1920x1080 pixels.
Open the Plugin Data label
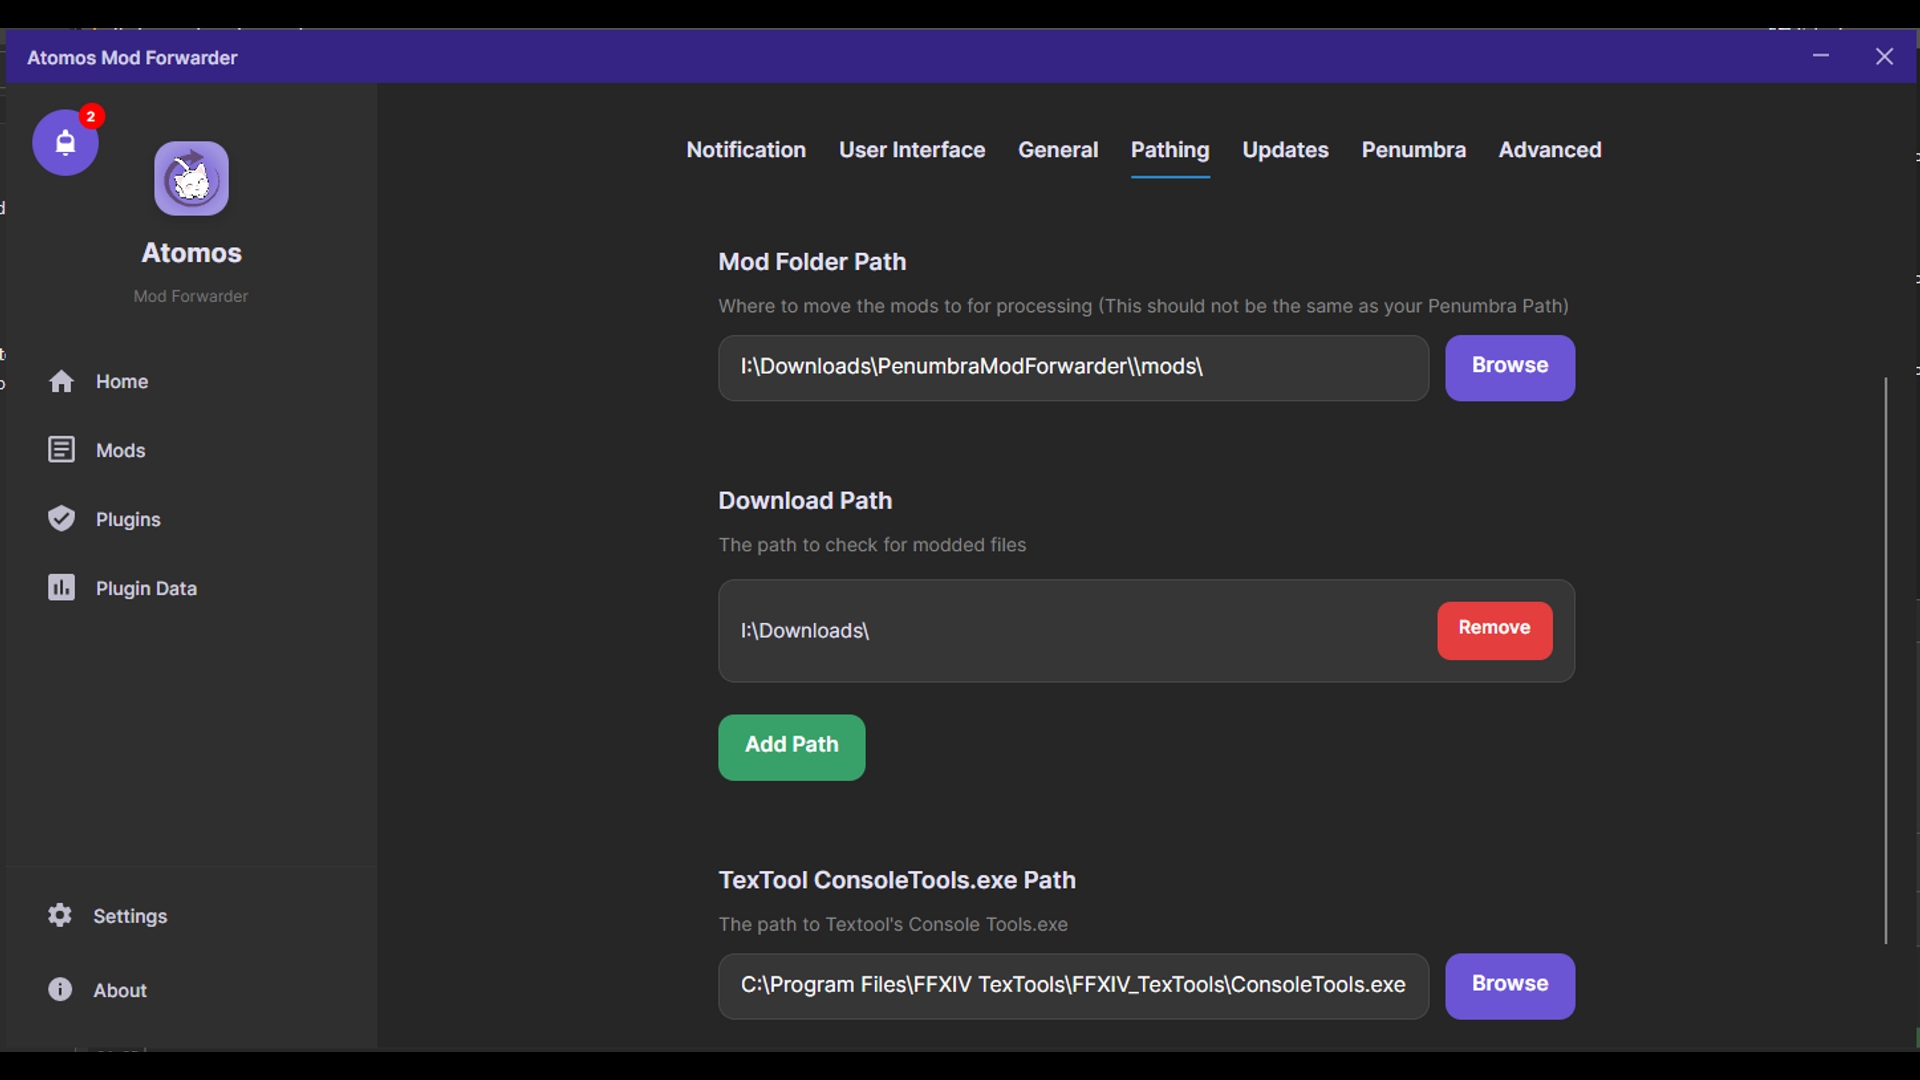coord(146,589)
